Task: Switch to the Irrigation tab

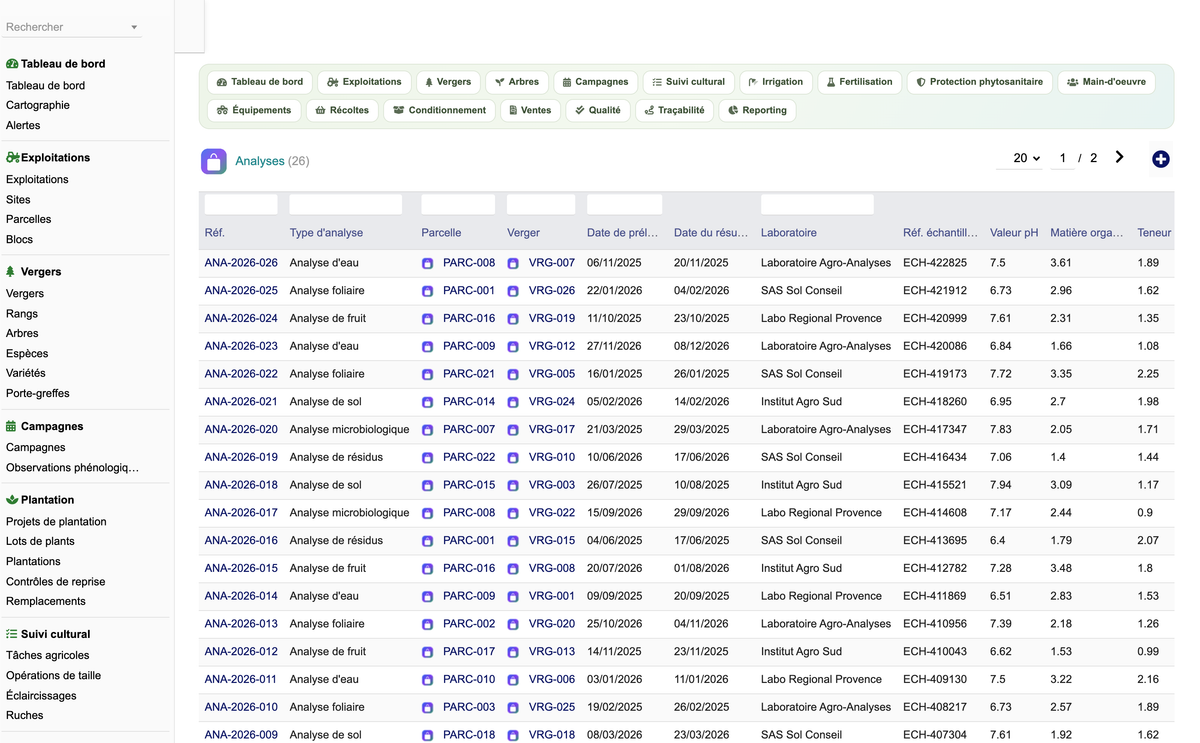Action: pyautogui.click(x=776, y=82)
